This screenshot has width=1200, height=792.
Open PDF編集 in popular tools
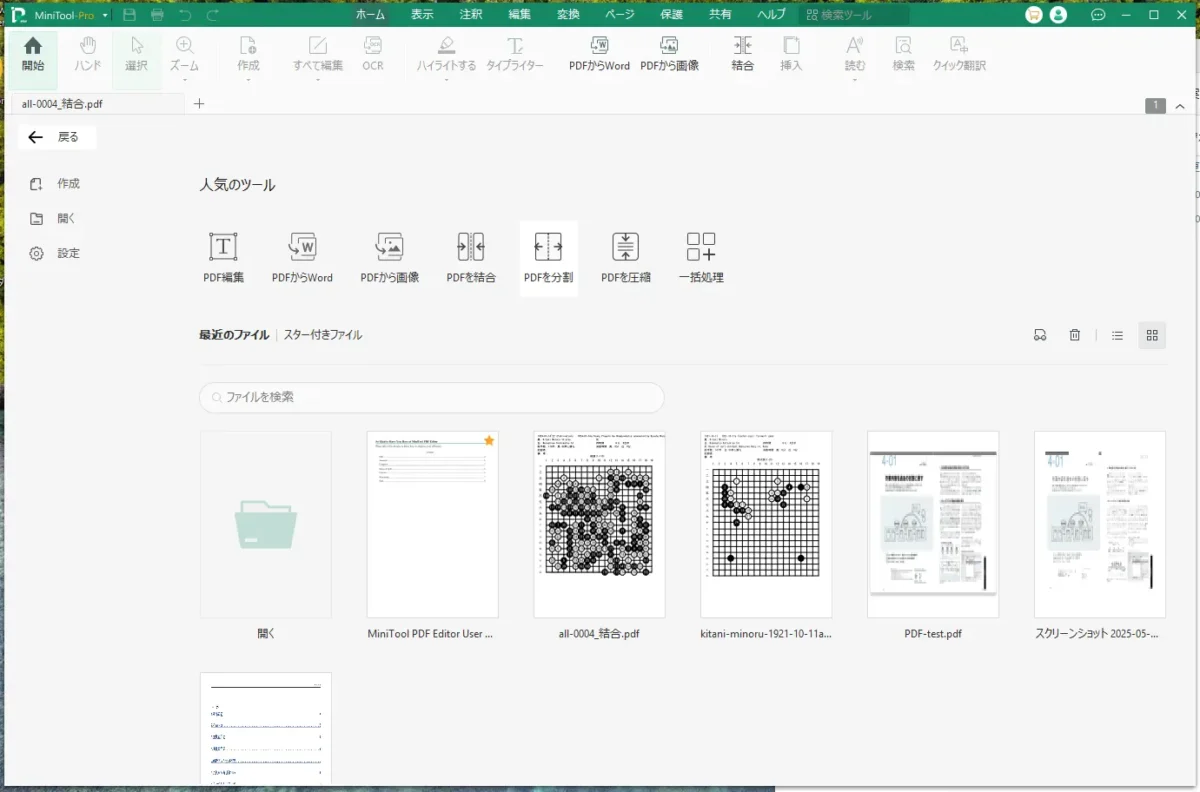pyautogui.click(x=223, y=258)
